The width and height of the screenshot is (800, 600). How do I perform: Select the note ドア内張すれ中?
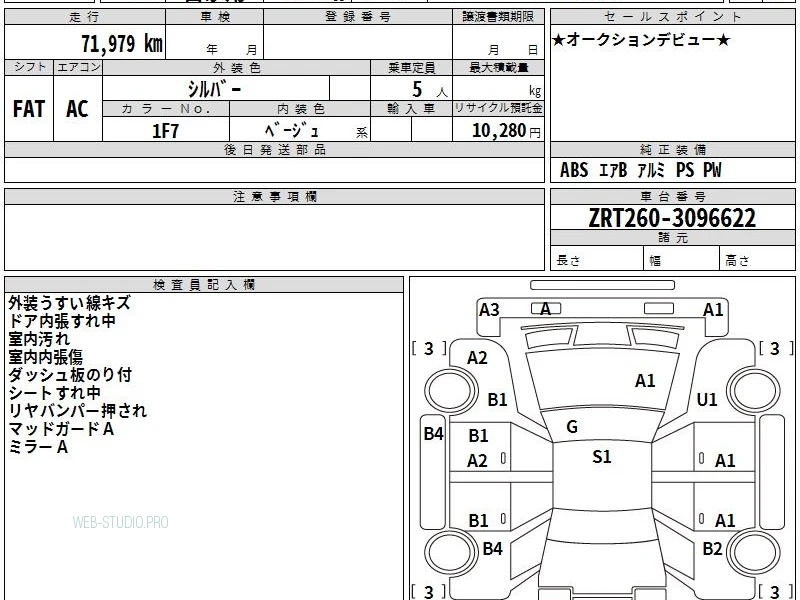pyautogui.click(x=62, y=321)
